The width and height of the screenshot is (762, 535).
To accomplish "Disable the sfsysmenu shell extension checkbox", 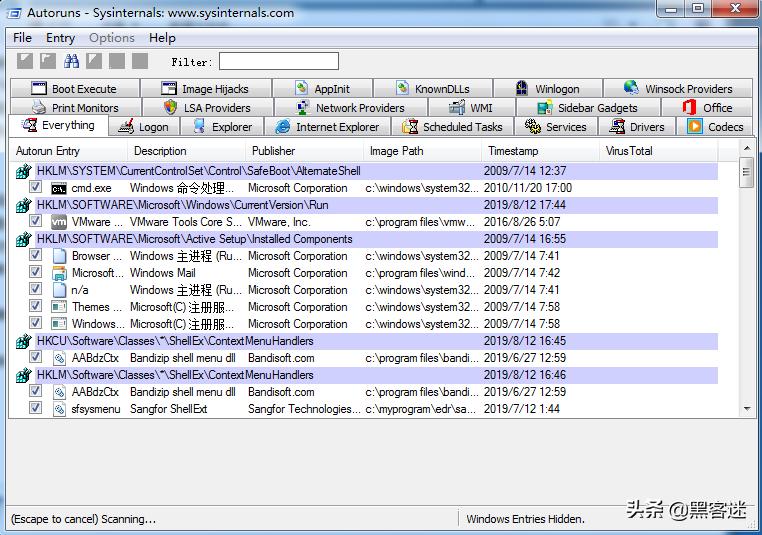I will coord(35,408).
